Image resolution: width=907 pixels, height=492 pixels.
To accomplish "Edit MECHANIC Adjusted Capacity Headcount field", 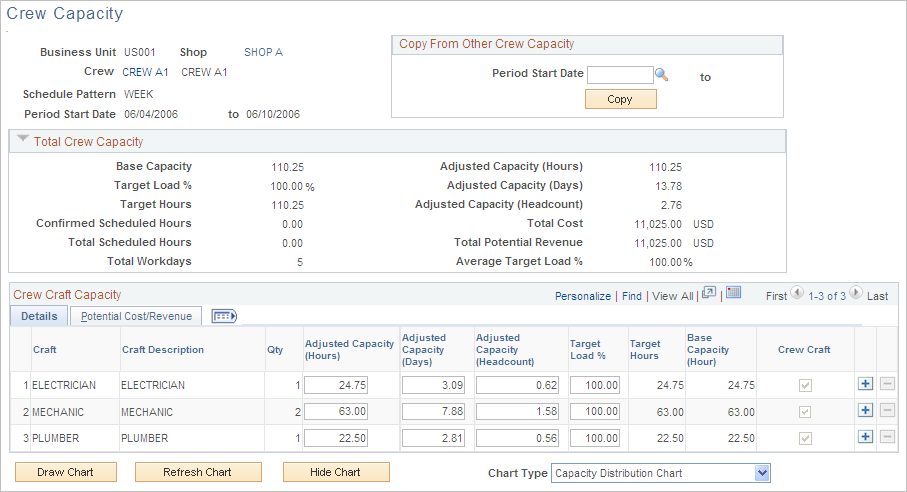I will (518, 411).
